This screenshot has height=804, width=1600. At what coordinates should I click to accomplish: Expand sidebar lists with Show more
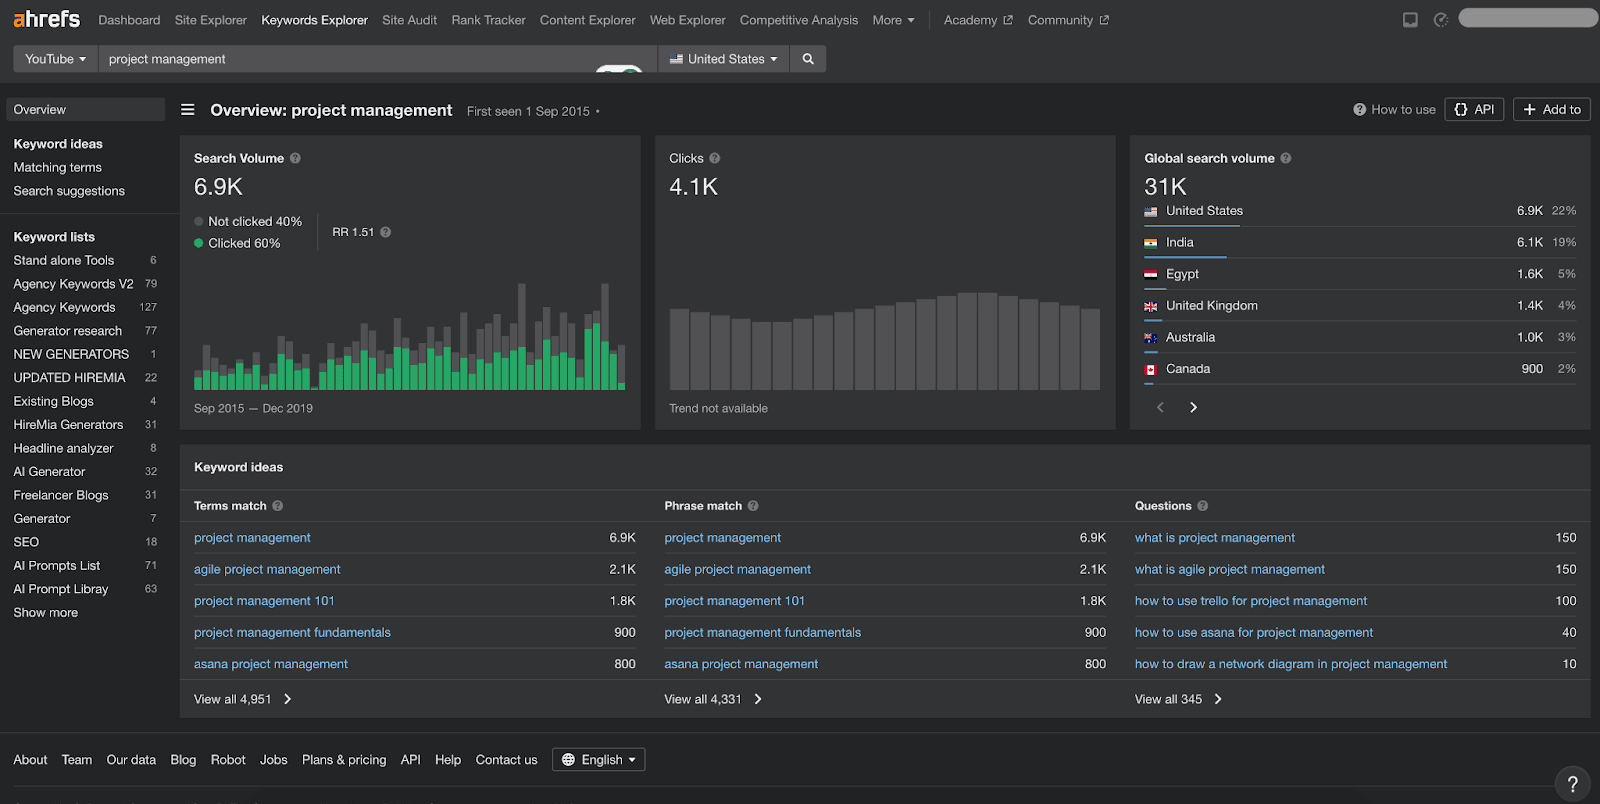tap(45, 613)
